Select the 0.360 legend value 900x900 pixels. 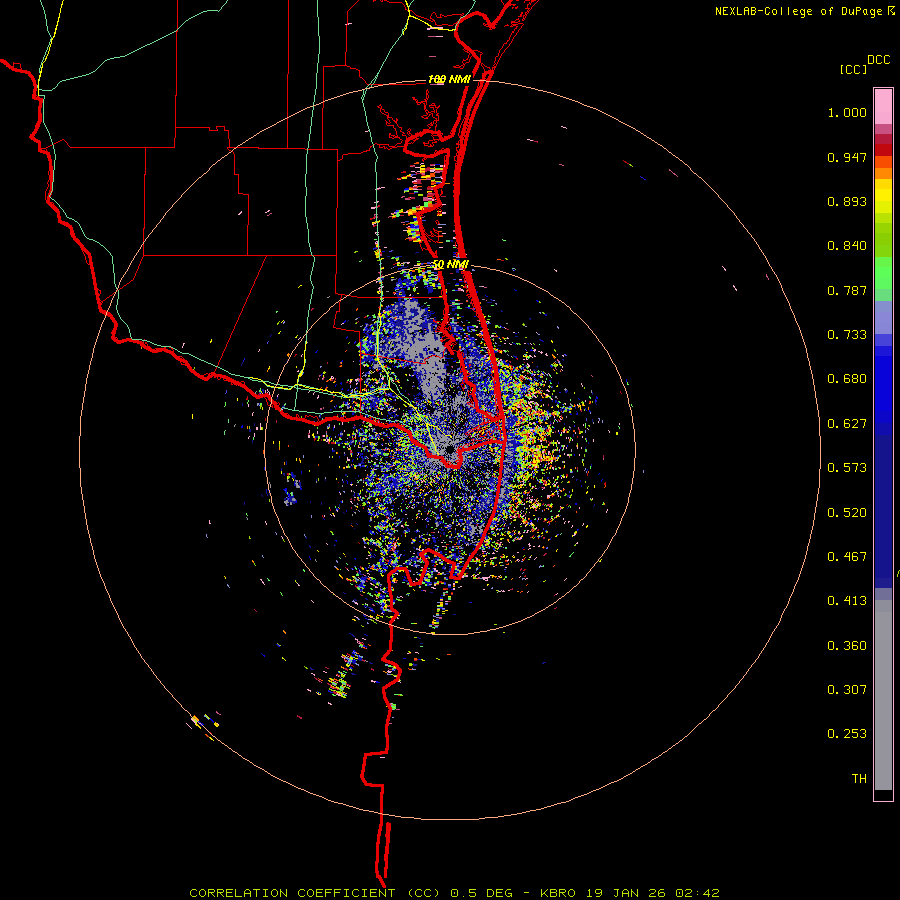coord(847,646)
